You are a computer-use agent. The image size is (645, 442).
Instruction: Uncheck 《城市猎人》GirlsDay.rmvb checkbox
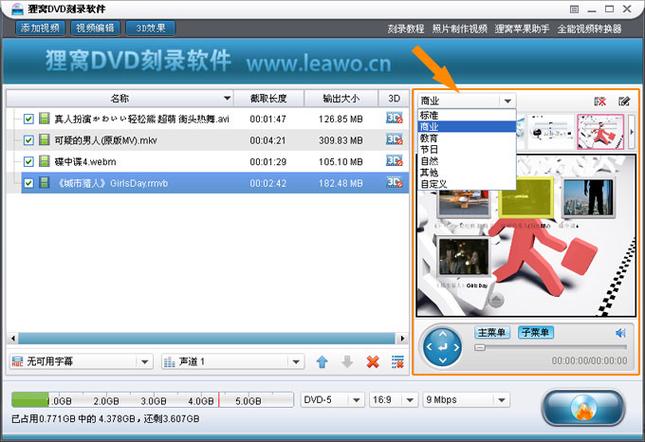[x=28, y=183]
